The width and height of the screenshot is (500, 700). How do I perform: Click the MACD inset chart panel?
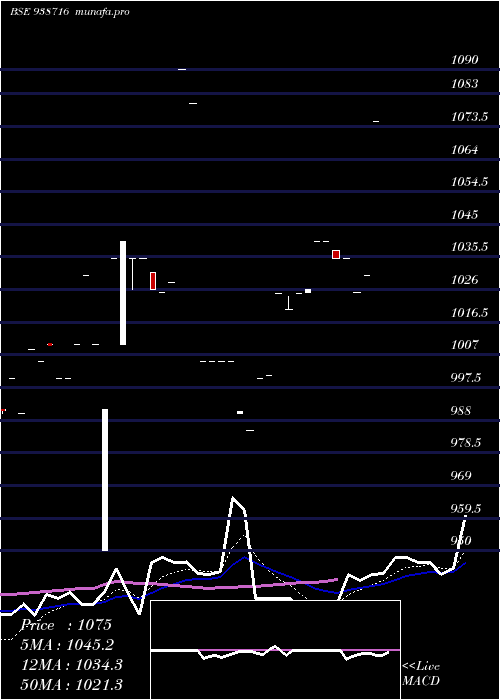[275, 650]
